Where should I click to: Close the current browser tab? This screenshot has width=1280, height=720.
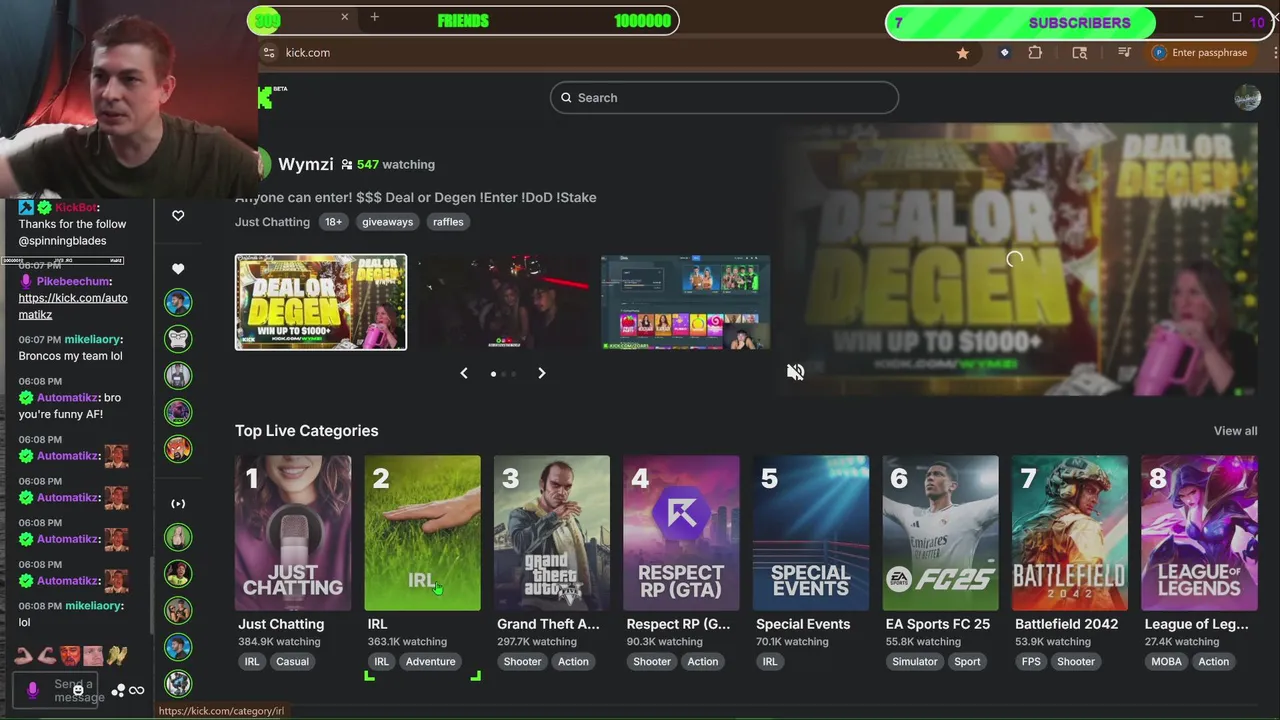344,17
